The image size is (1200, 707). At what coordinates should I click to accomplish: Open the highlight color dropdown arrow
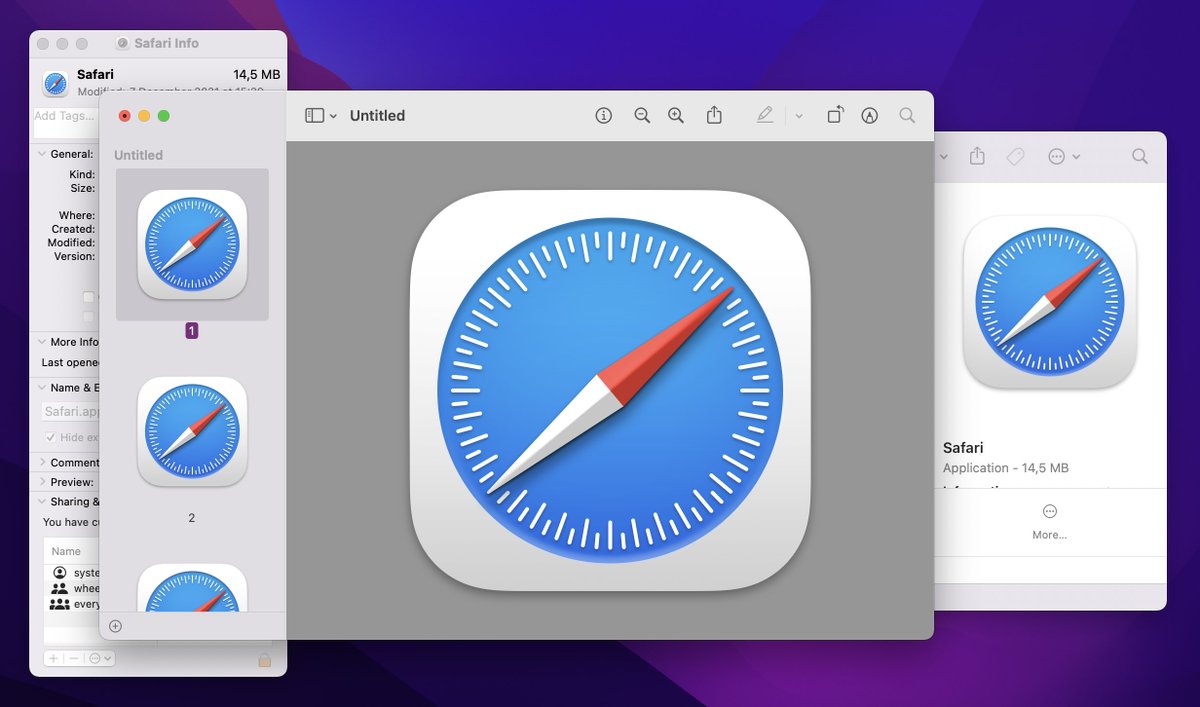799,116
